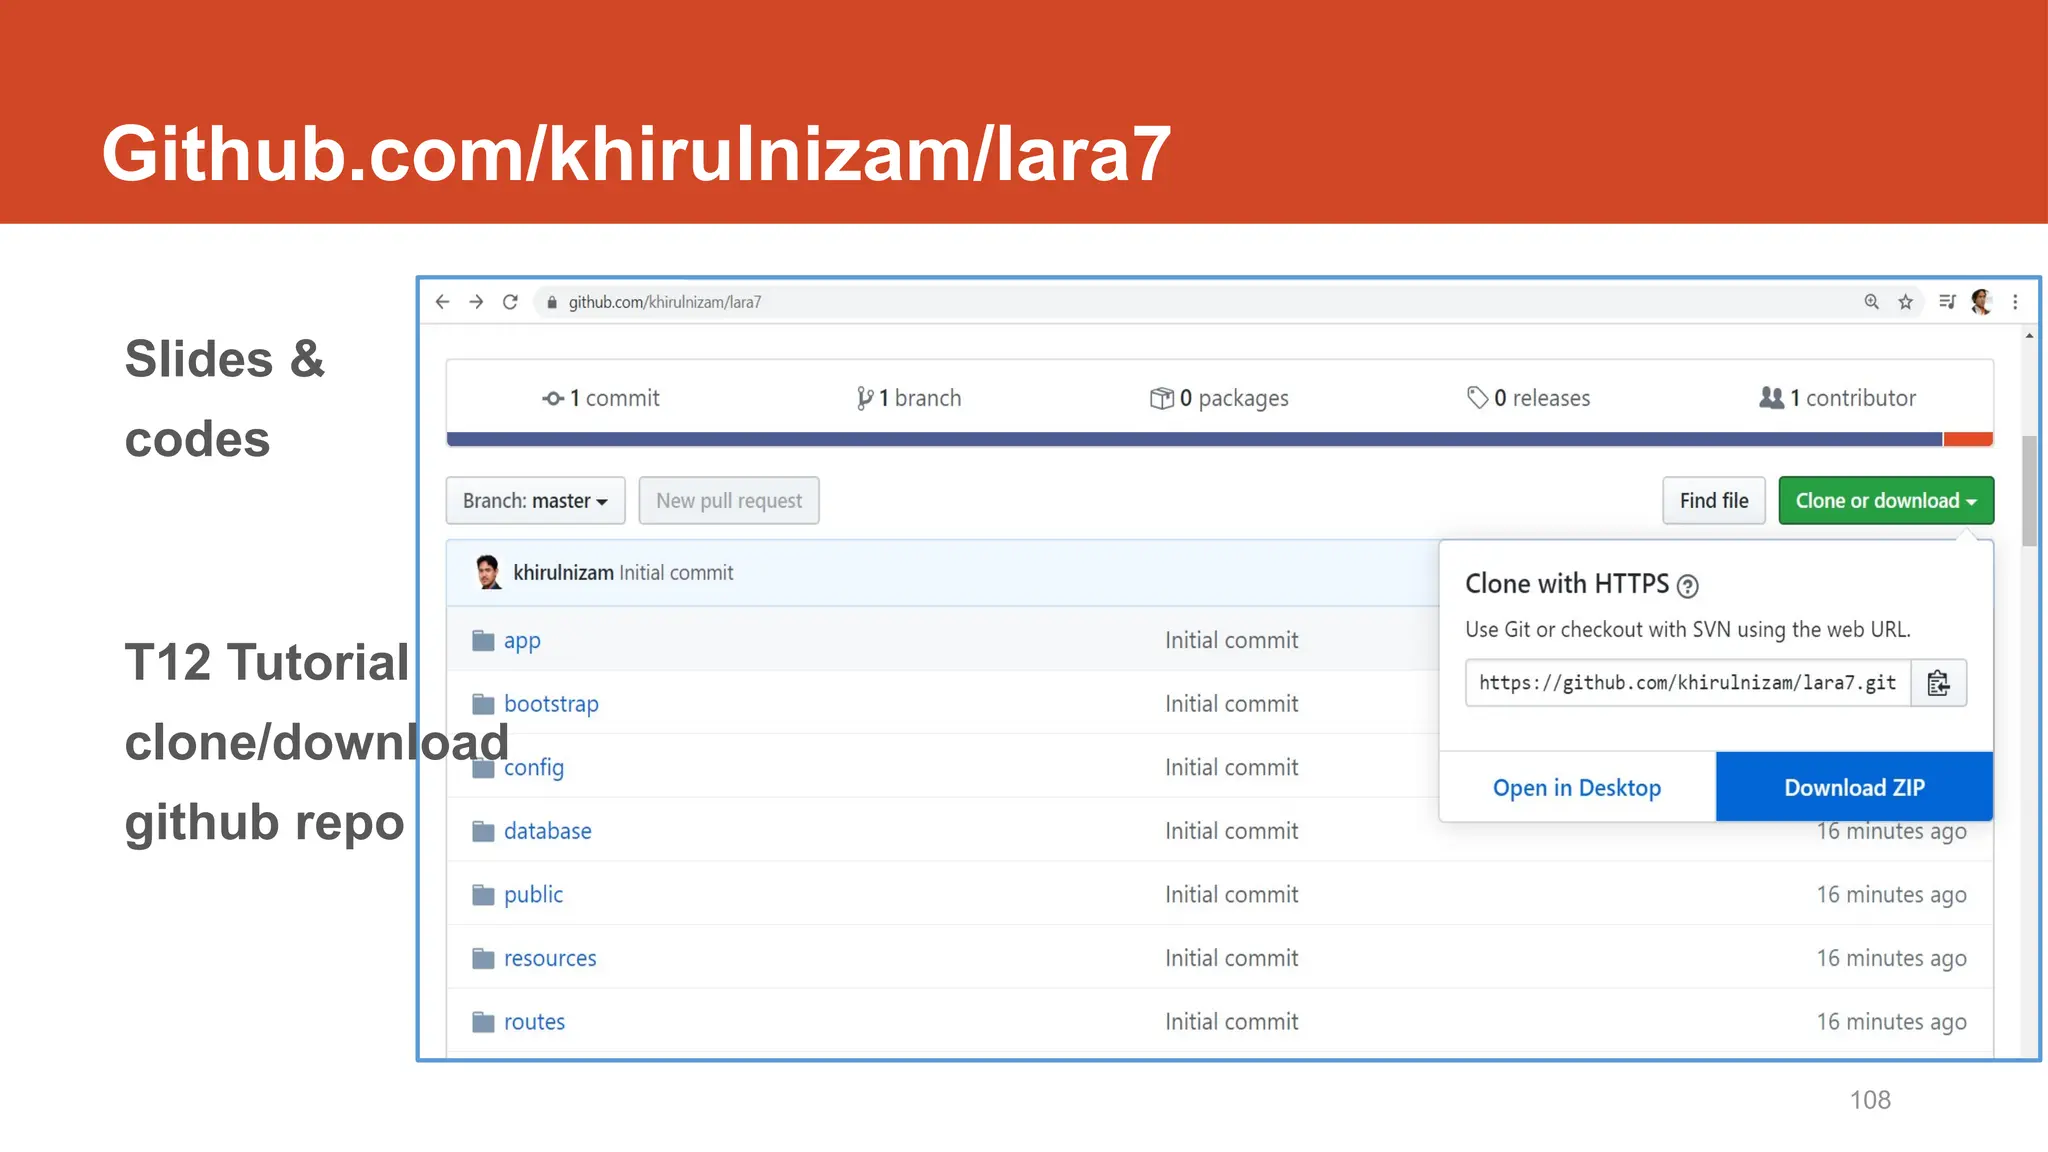Open the public folder link
Image resolution: width=2048 pixels, height=1152 pixels.
pyautogui.click(x=533, y=895)
